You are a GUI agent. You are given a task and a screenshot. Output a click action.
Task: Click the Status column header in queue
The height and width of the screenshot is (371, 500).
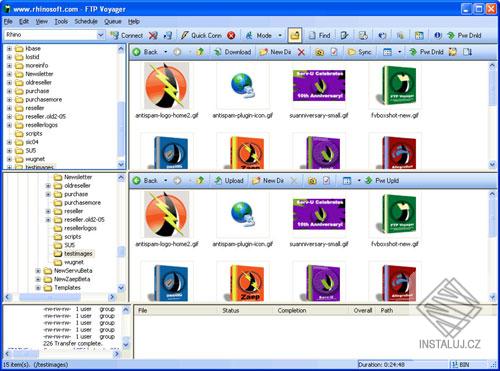(231, 311)
